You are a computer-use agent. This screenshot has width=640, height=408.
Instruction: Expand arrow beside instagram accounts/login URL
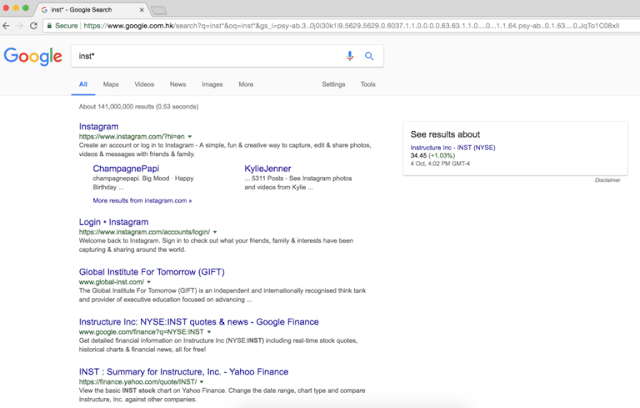[215, 232]
